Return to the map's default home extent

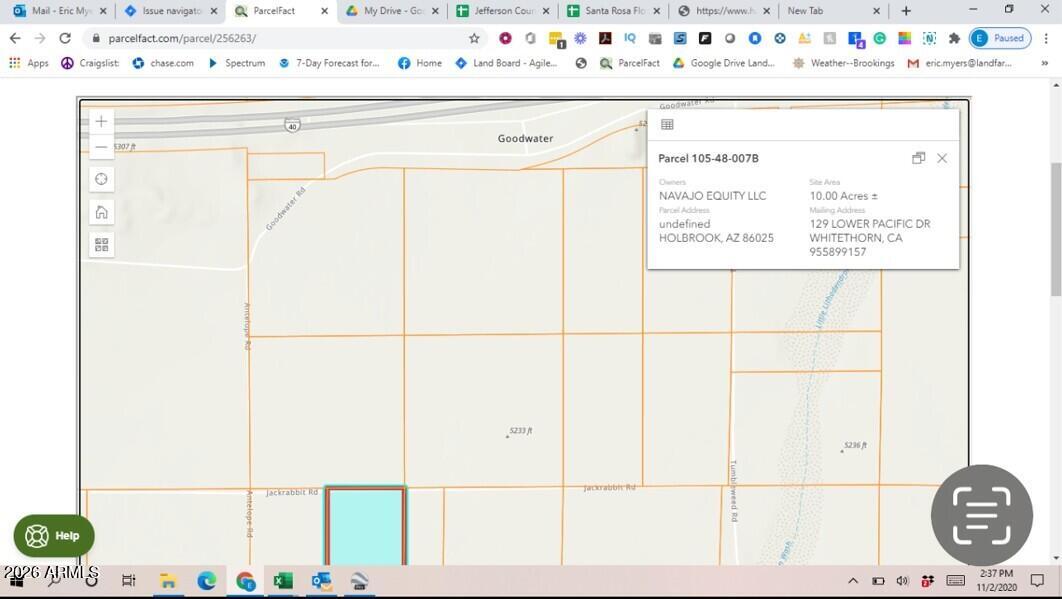pyautogui.click(x=100, y=211)
